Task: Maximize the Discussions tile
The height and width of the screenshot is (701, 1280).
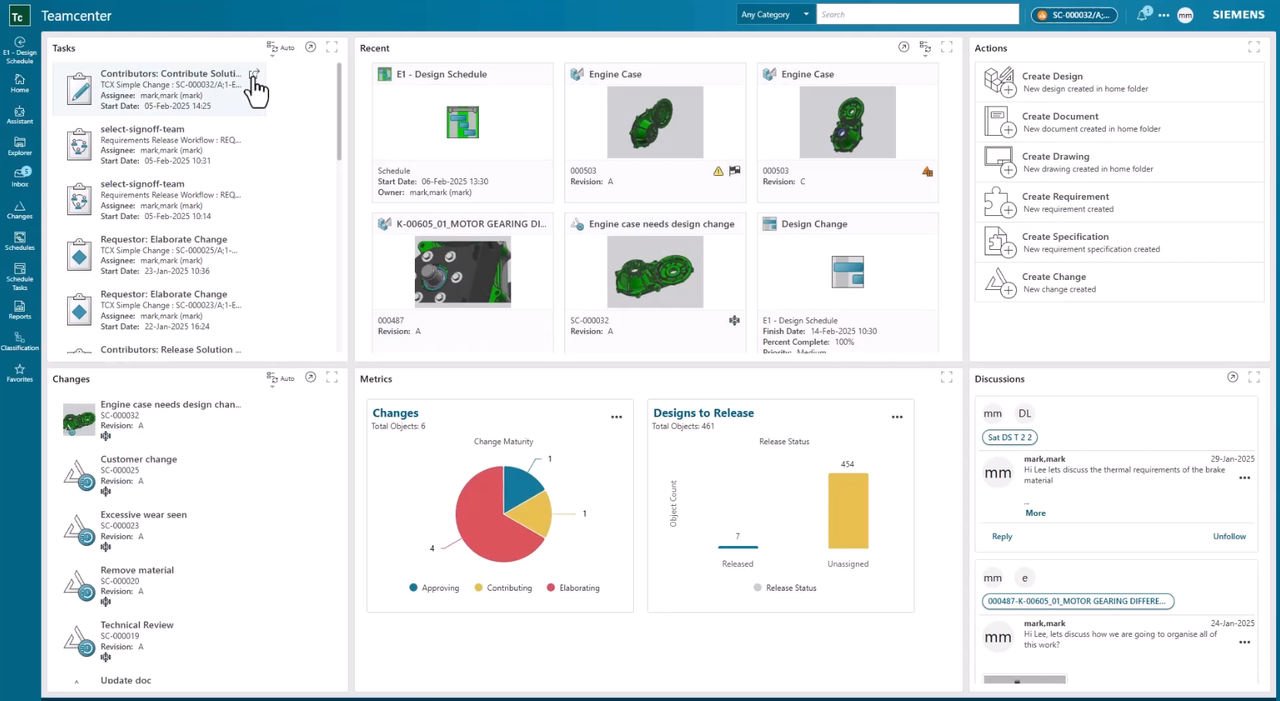Action: [x=1254, y=378]
